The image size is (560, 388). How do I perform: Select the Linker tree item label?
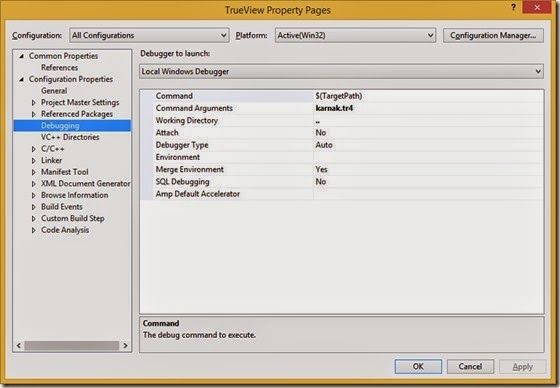click(x=51, y=160)
